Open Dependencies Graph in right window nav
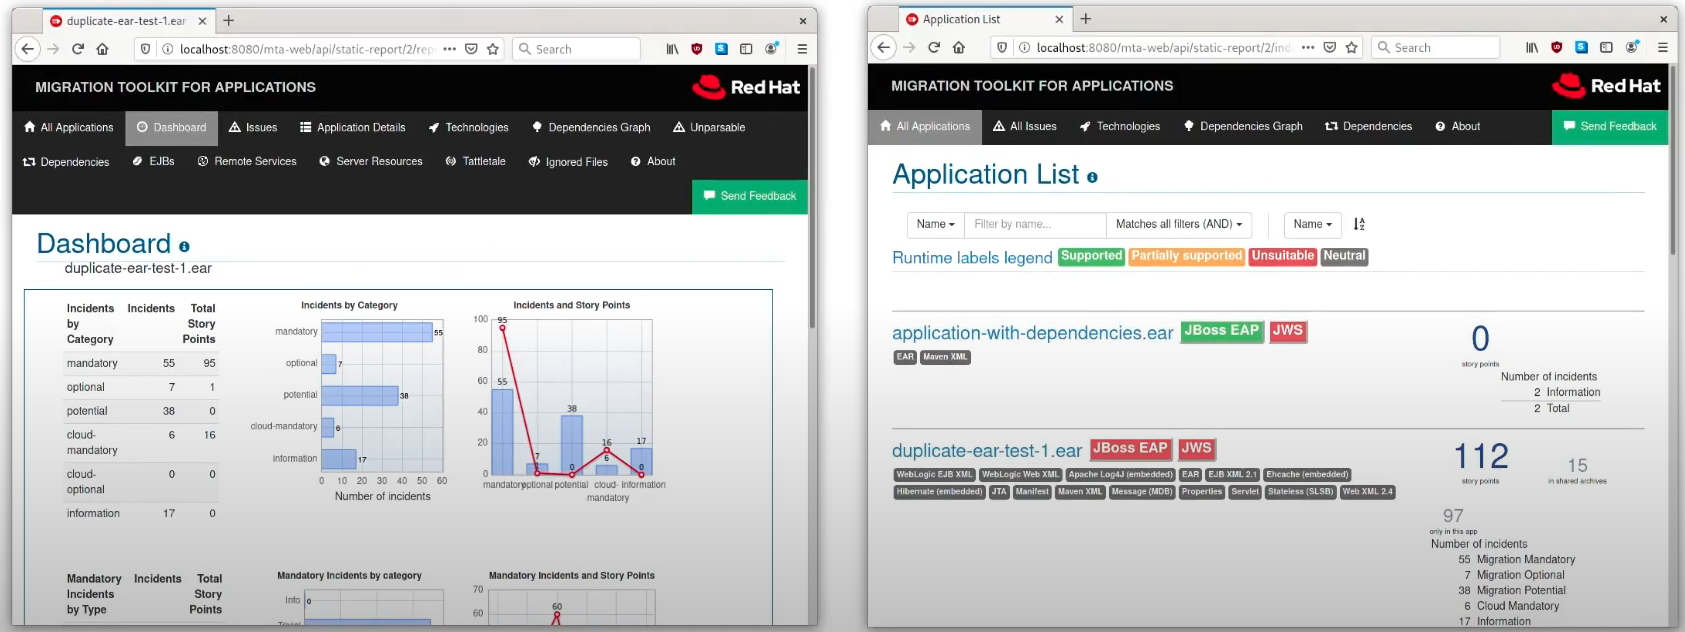This screenshot has height=632, width=1685. [x=1243, y=127]
